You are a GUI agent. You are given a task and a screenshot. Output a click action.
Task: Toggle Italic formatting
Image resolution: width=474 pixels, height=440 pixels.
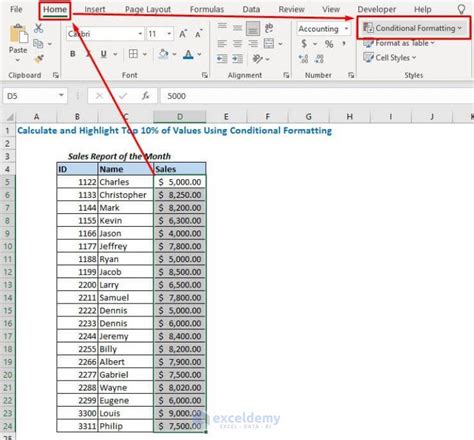89,54
